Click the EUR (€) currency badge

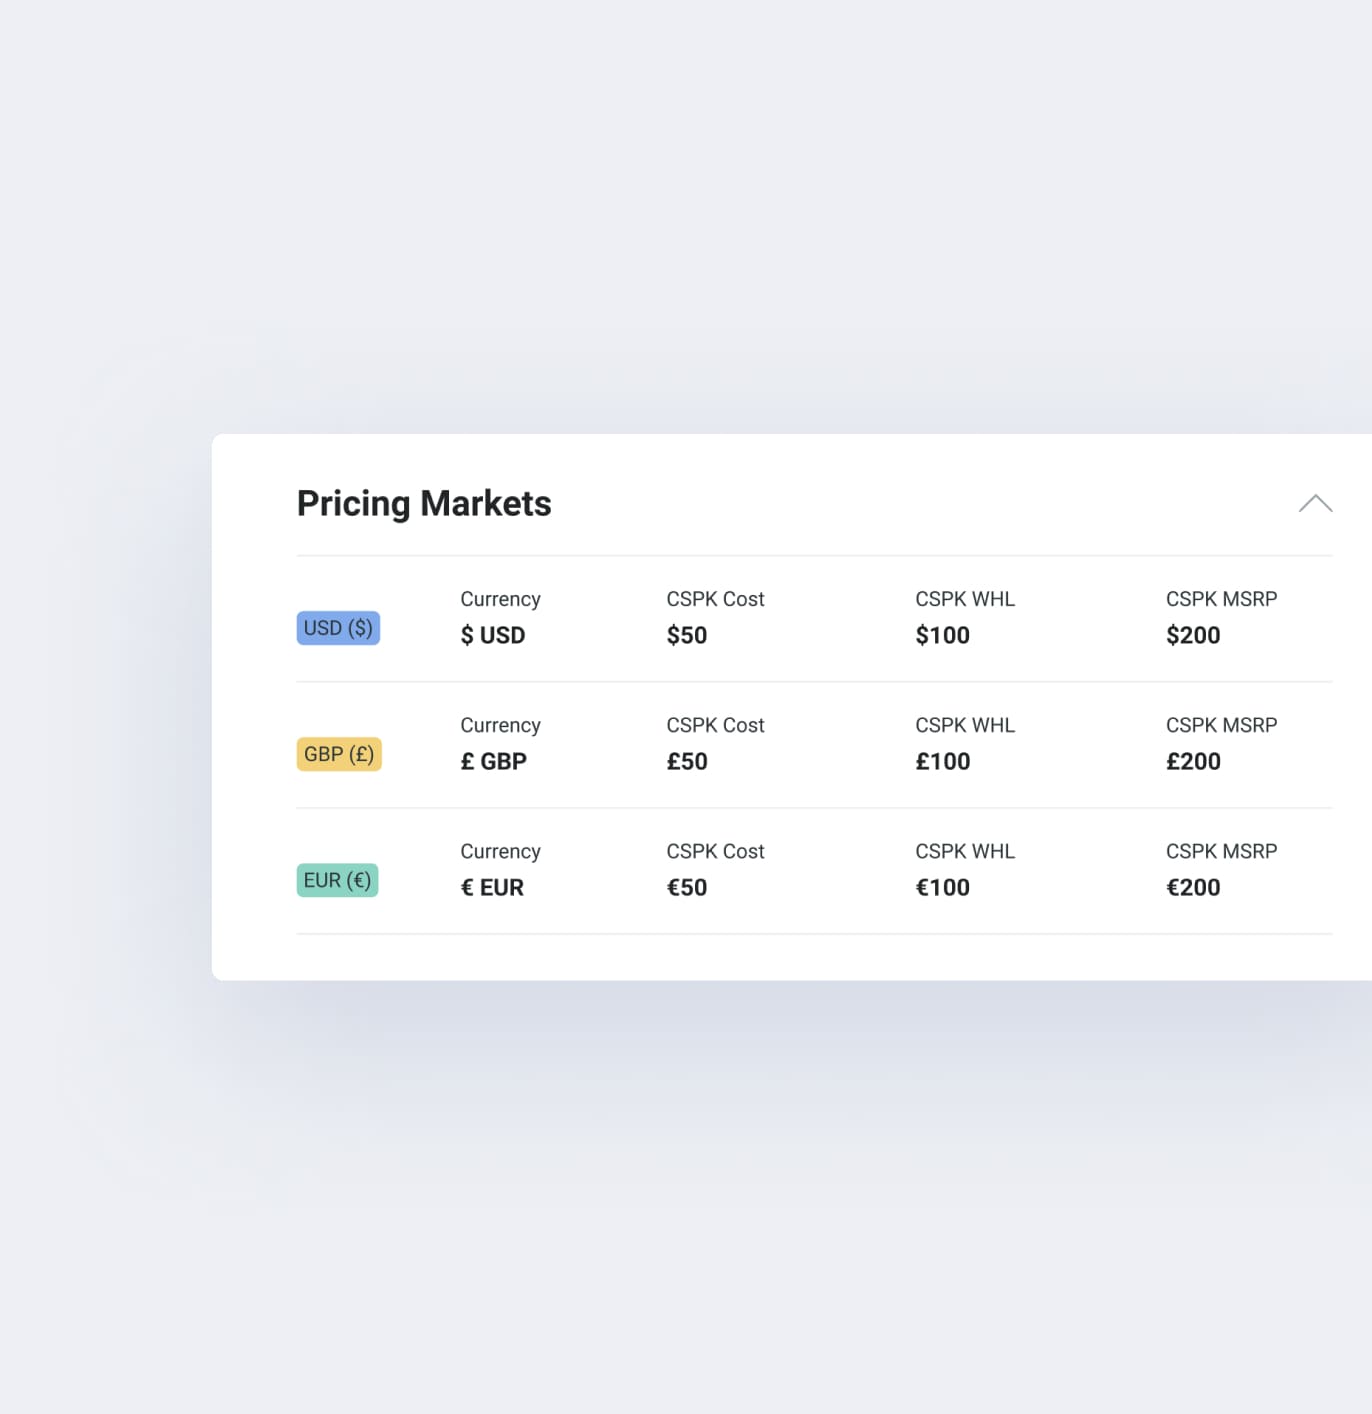click(337, 880)
